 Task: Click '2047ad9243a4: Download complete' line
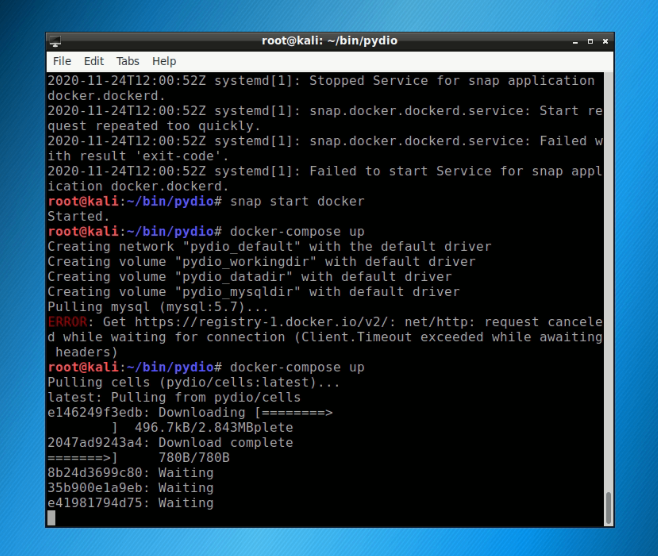click(x=170, y=443)
